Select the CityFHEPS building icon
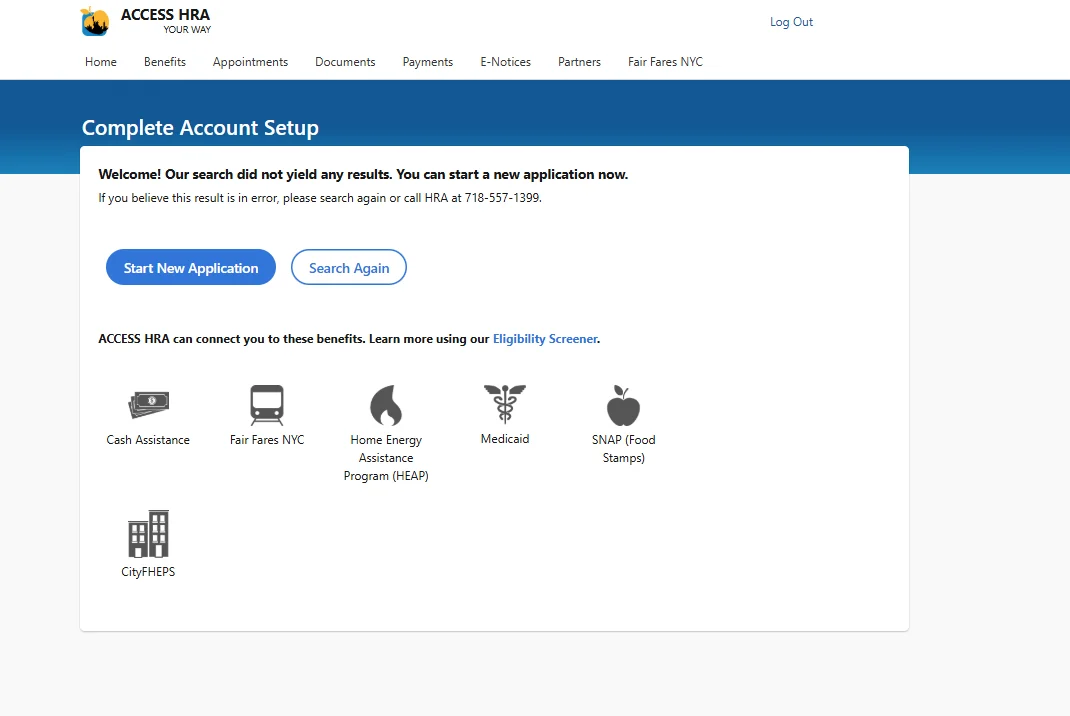 tap(148, 534)
